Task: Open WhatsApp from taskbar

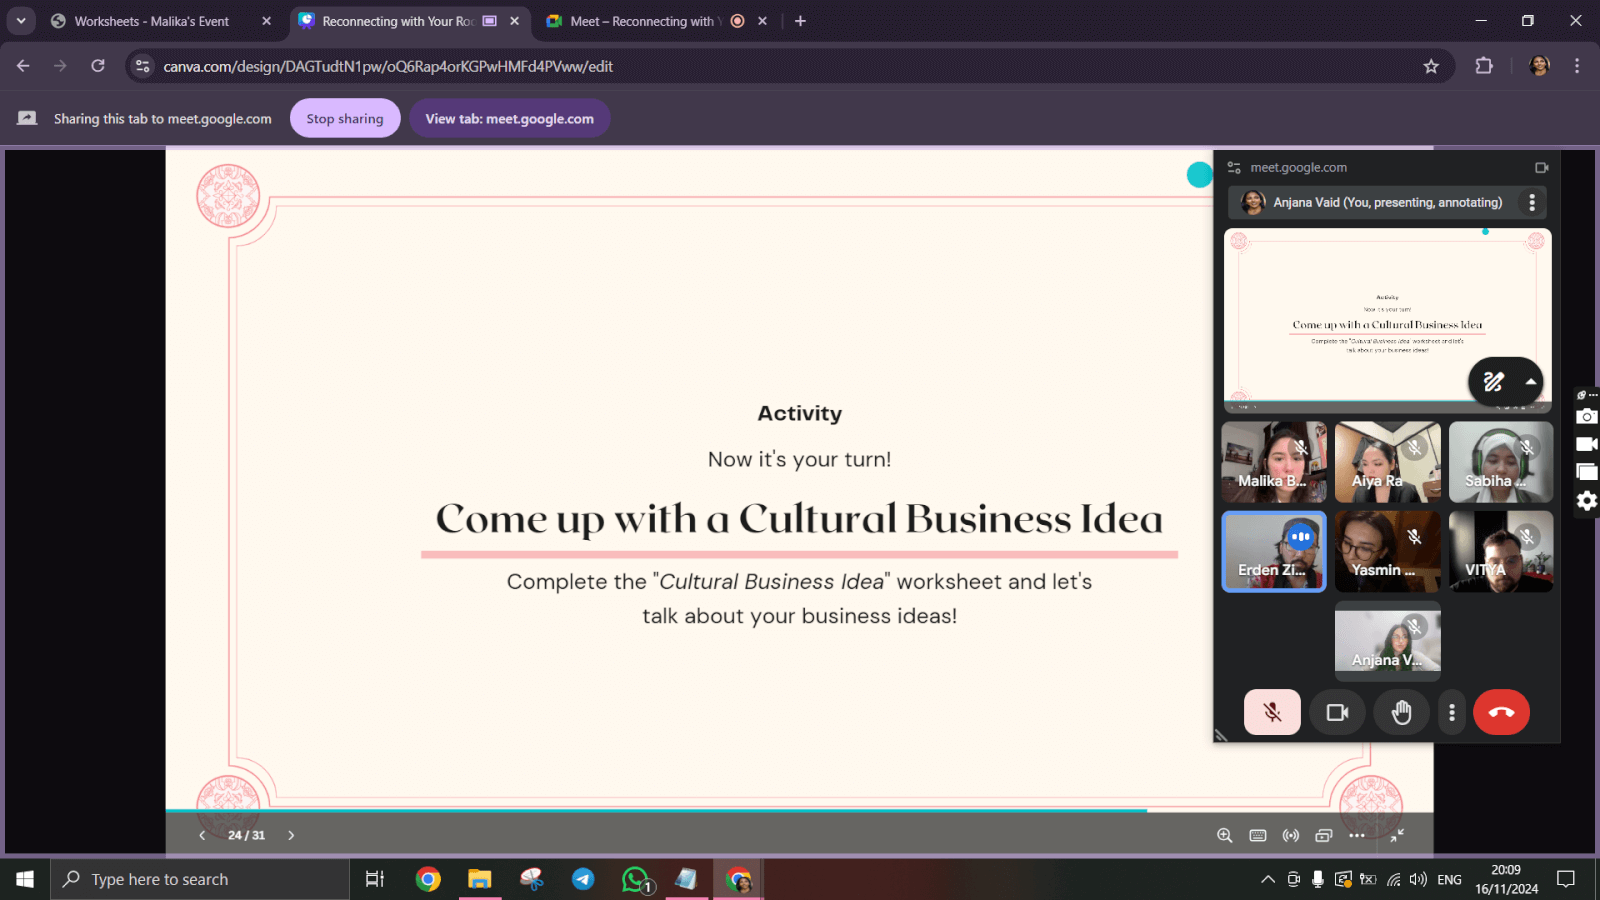Action: [636, 879]
